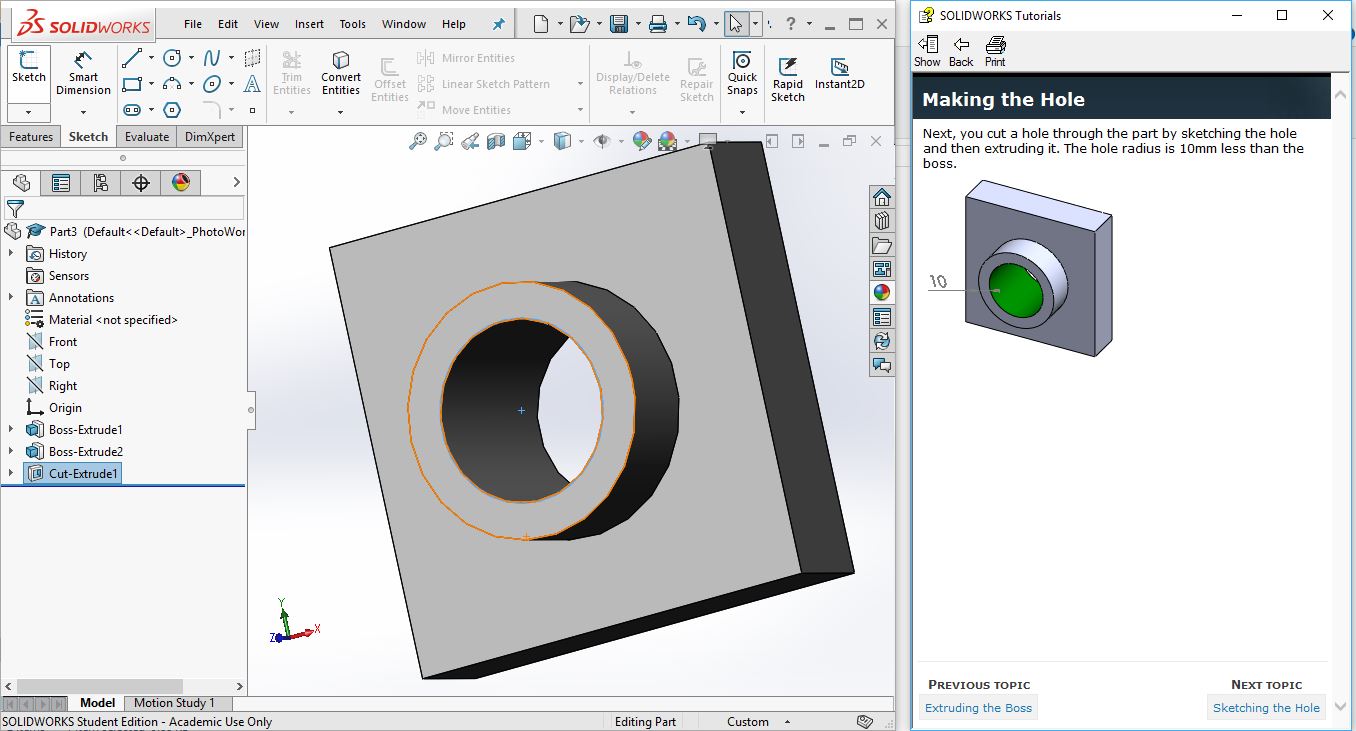Open the Quick Snaps dropdown arrow
The image size is (1356, 731).
(x=742, y=112)
